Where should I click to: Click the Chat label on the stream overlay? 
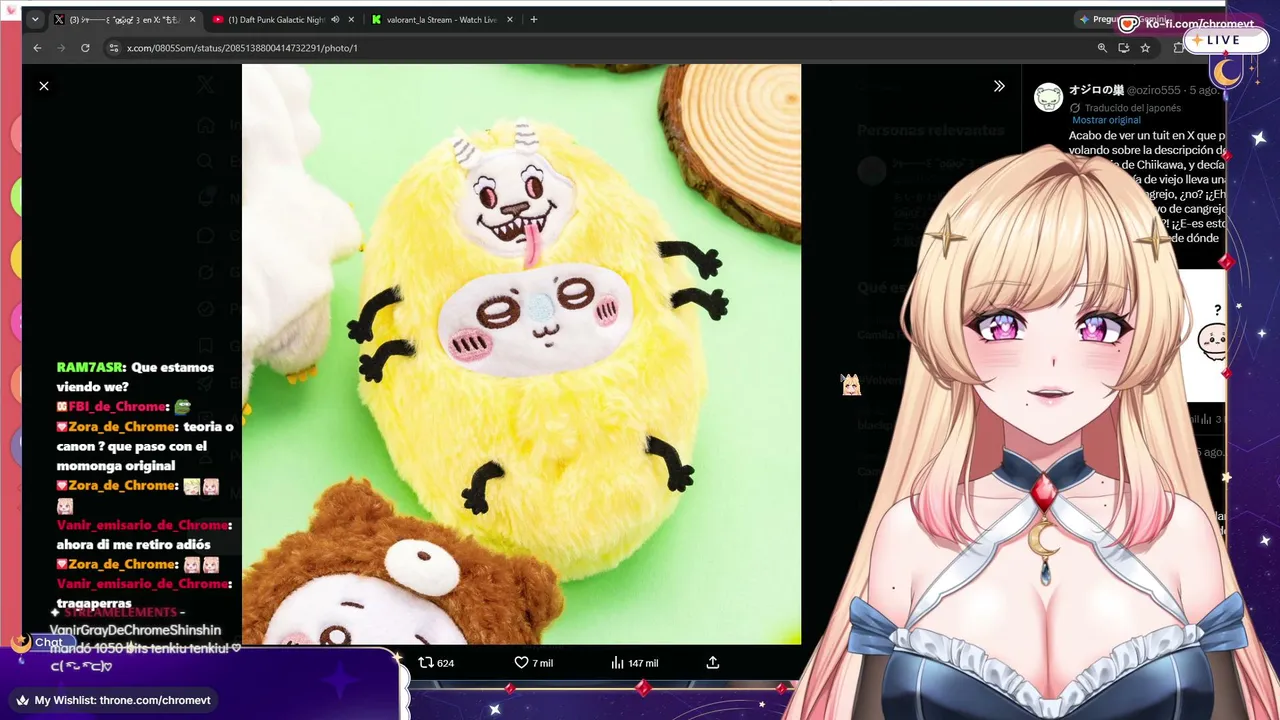pyautogui.click(x=48, y=643)
